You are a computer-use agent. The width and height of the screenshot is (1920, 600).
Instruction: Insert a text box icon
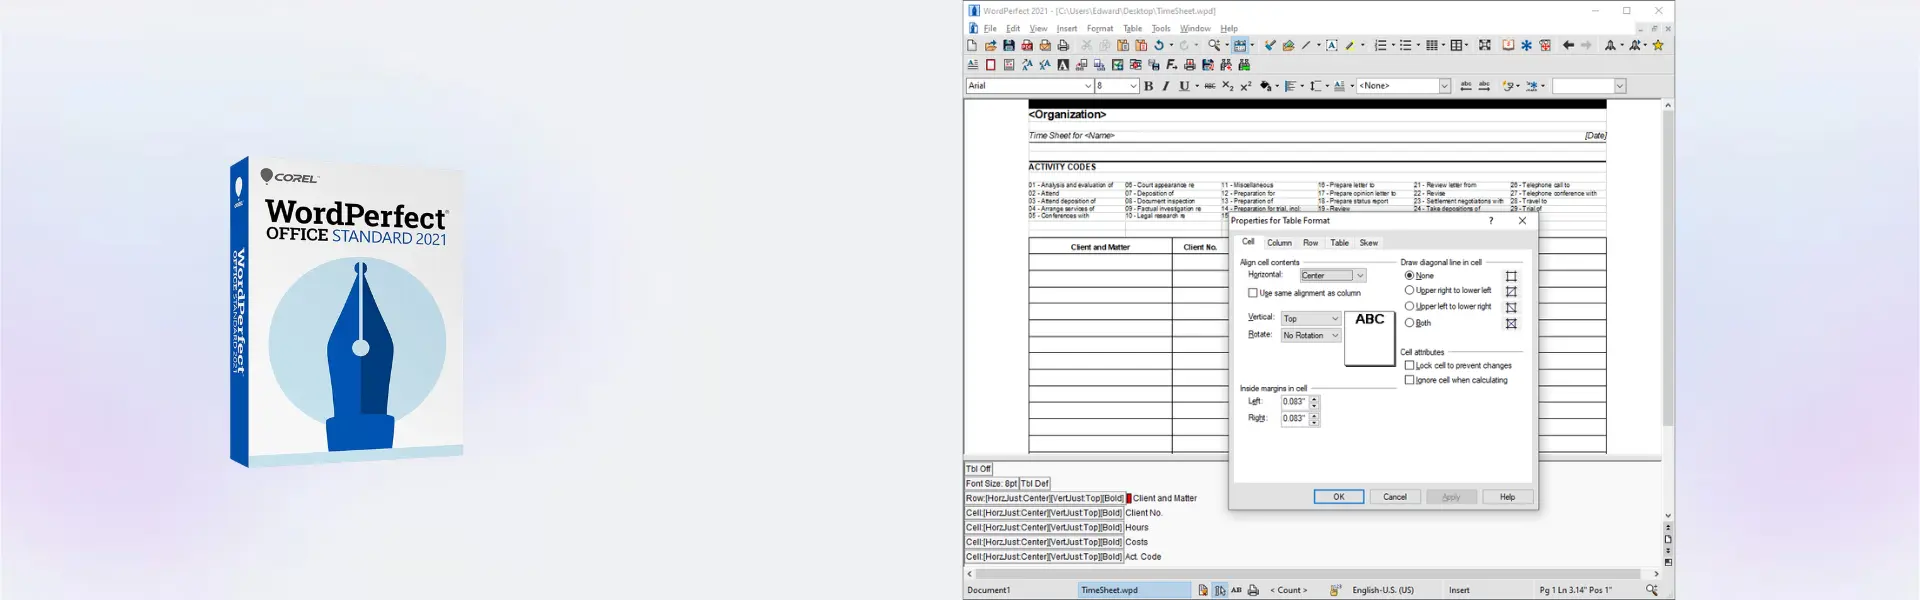pyautogui.click(x=1332, y=45)
